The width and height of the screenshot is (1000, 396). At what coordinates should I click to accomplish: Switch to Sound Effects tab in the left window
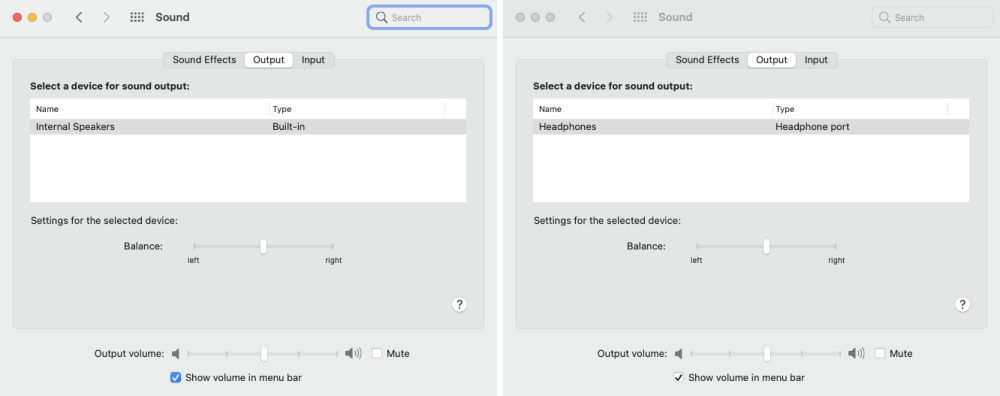204,60
